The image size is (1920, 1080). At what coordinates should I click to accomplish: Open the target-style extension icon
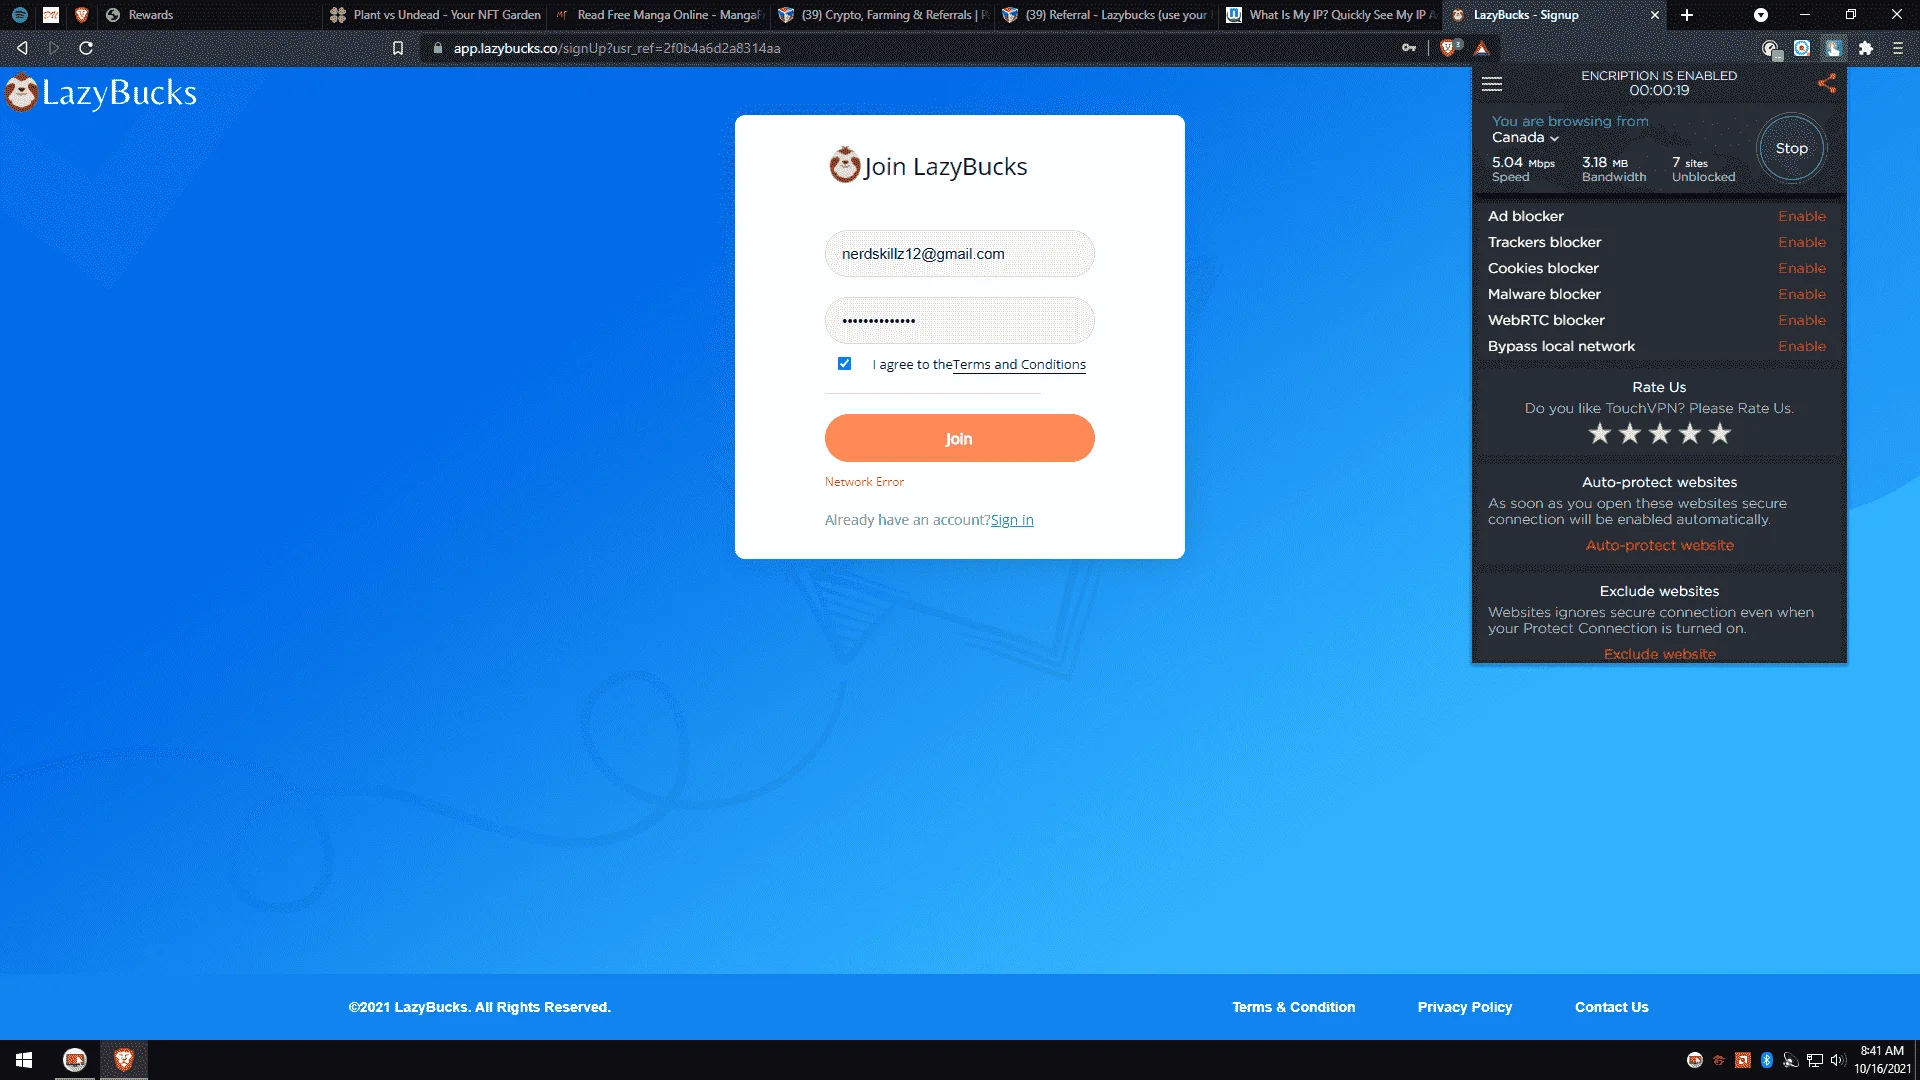tap(1802, 48)
